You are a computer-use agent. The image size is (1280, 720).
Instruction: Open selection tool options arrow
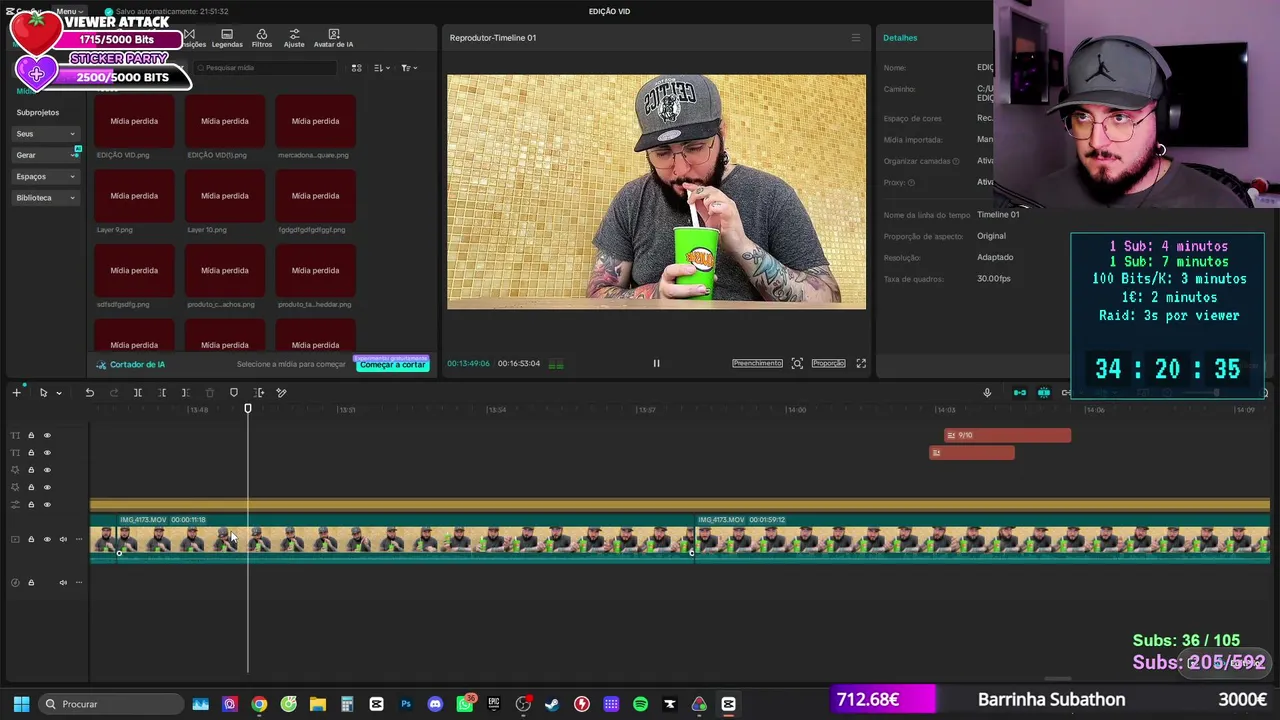[x=58, y=393]
